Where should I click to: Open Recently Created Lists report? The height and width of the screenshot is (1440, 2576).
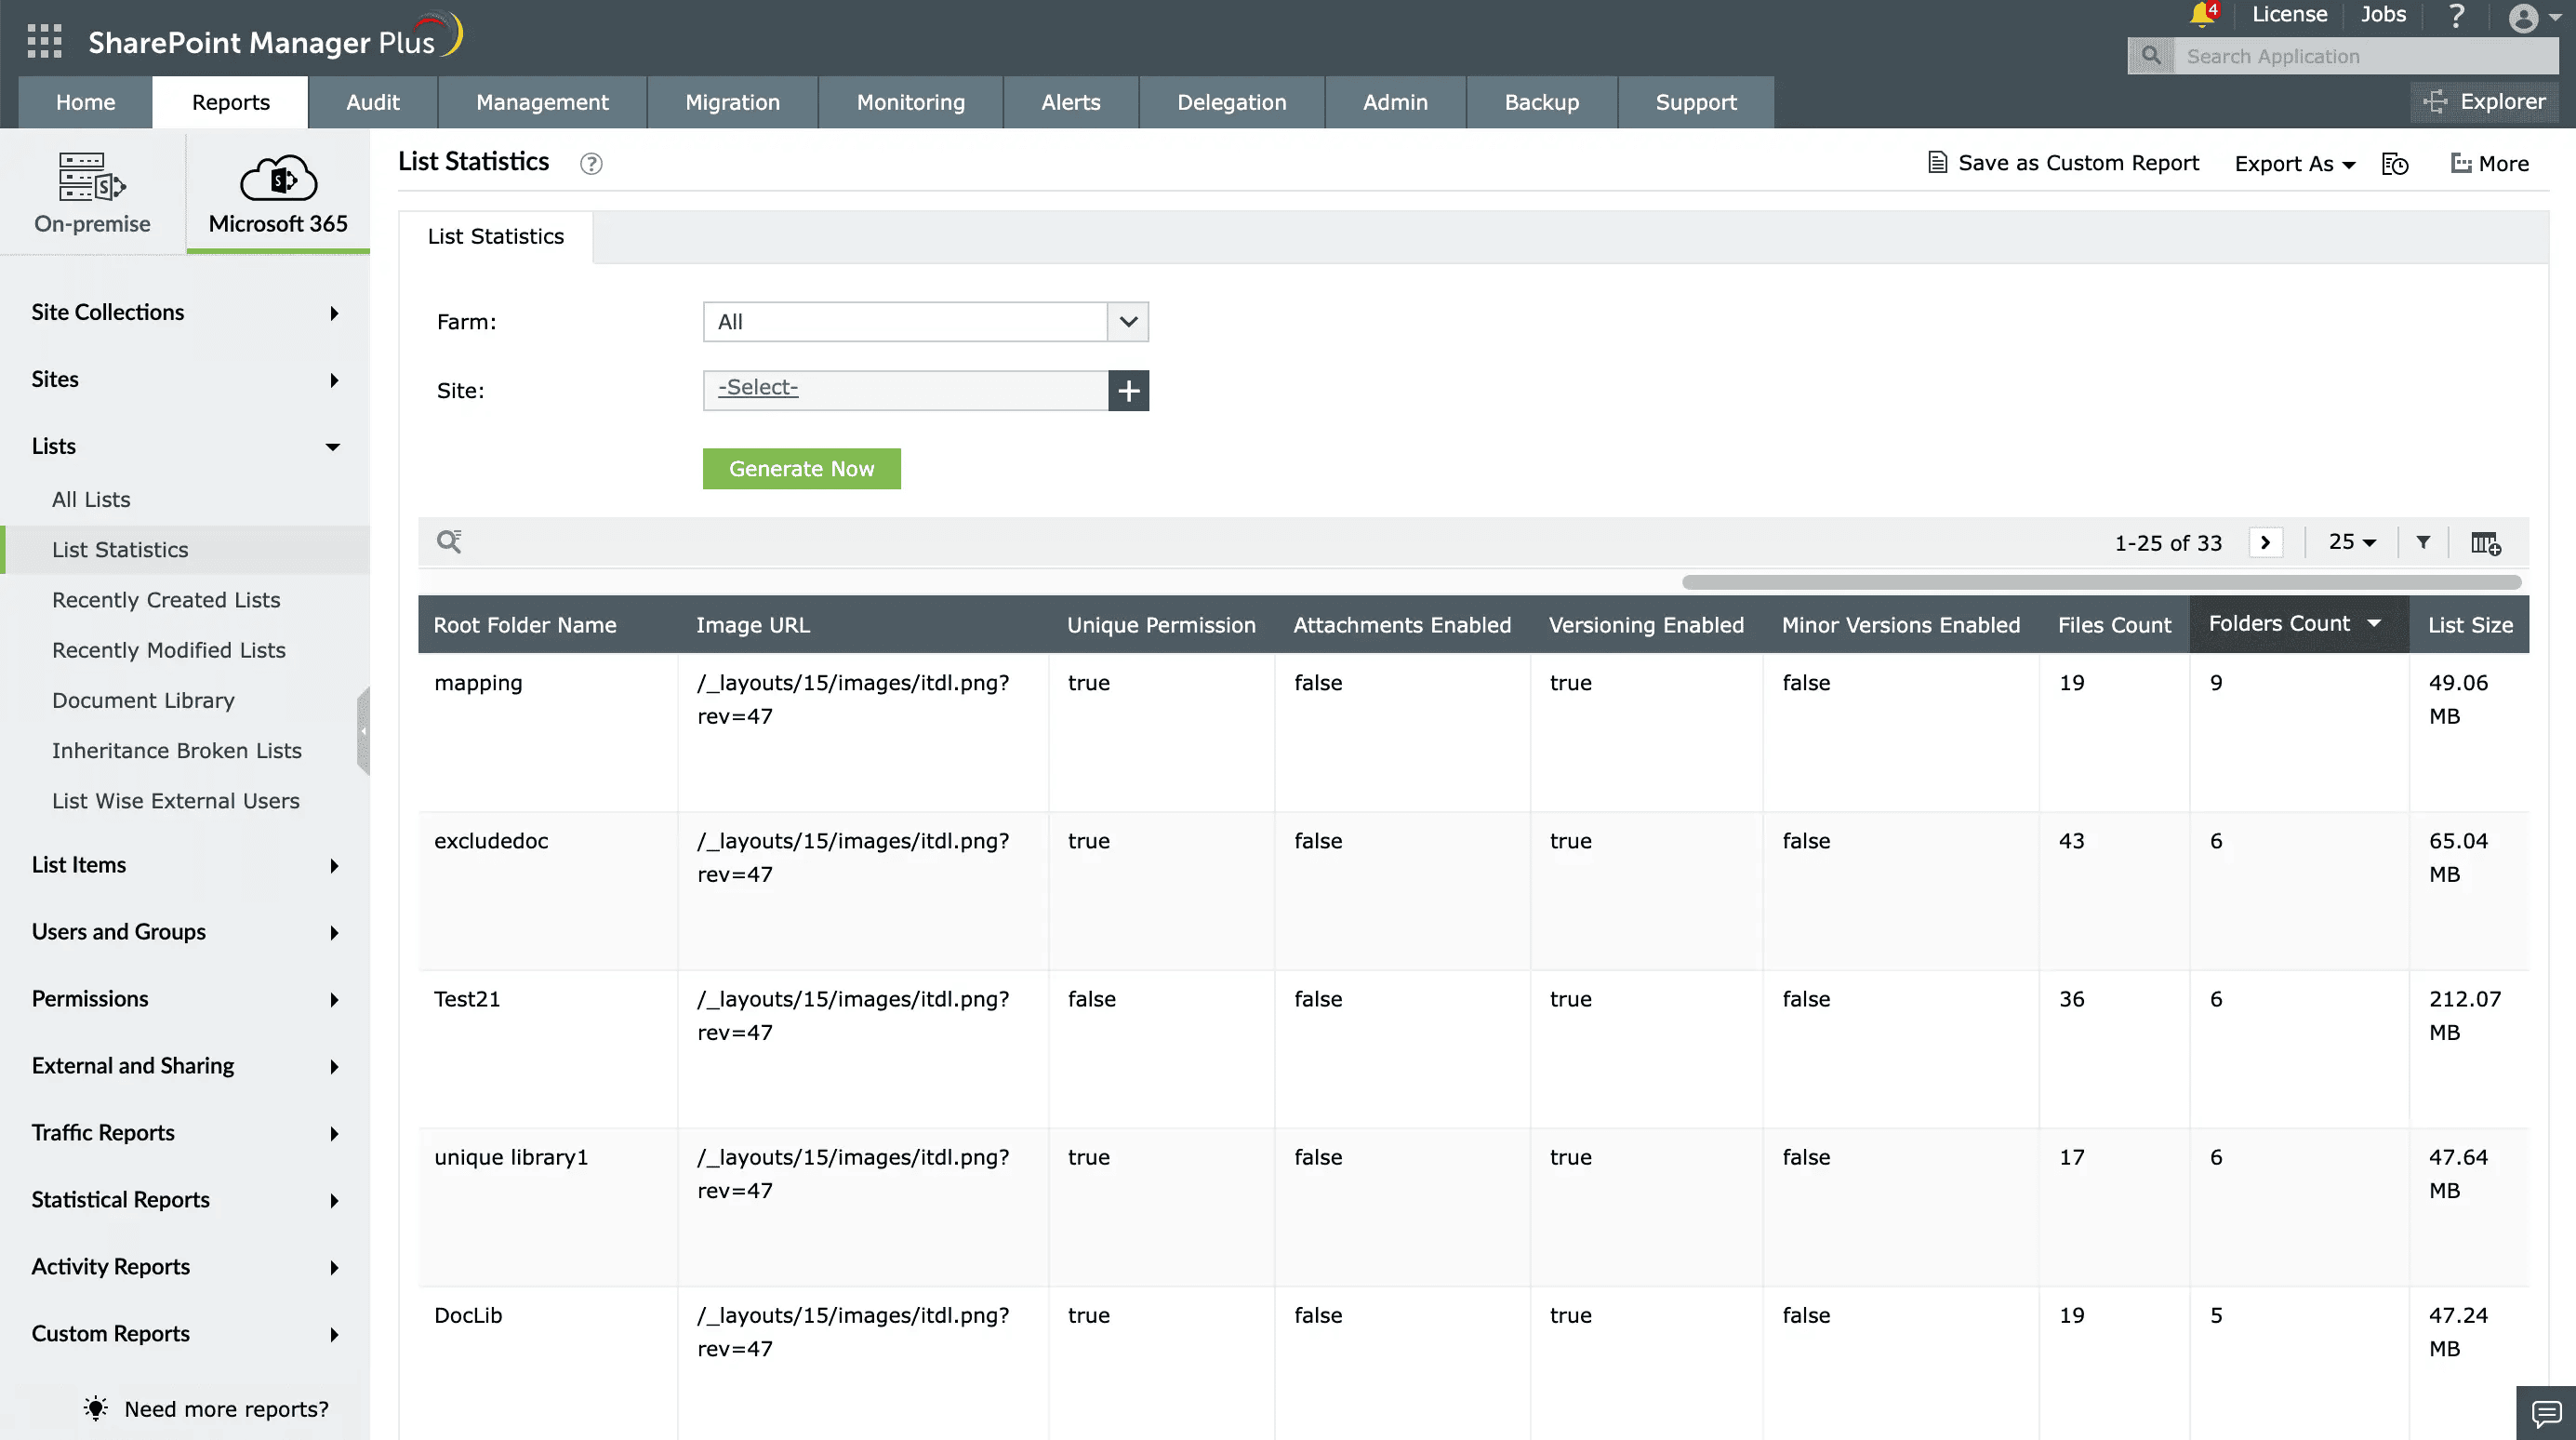pyautogui.click(x=166, y=600)
